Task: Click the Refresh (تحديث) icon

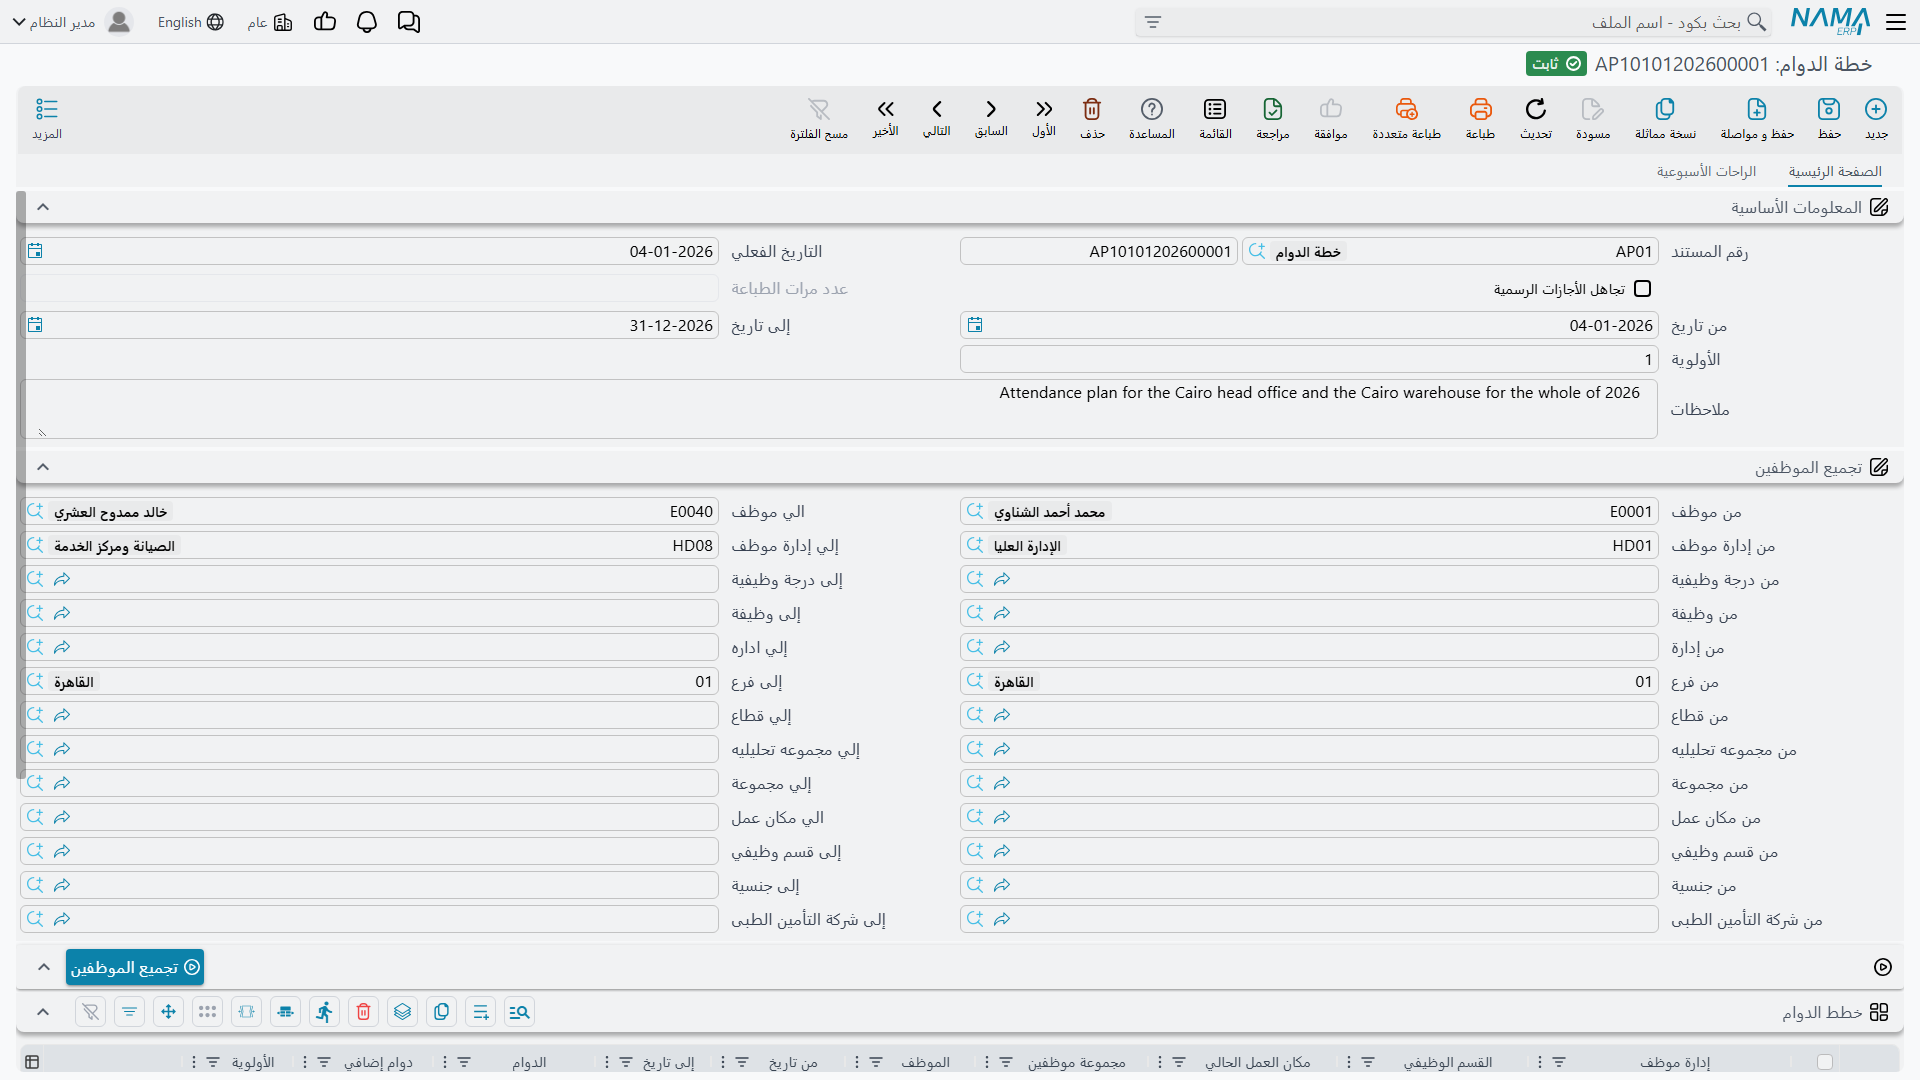Action: [1536, 109]
